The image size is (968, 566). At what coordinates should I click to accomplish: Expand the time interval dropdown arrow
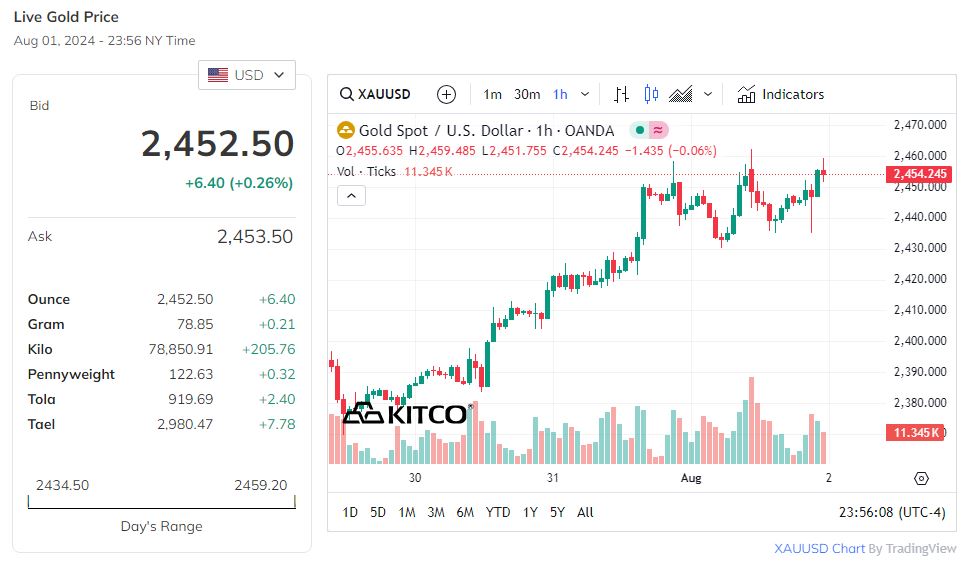[585, 95]
